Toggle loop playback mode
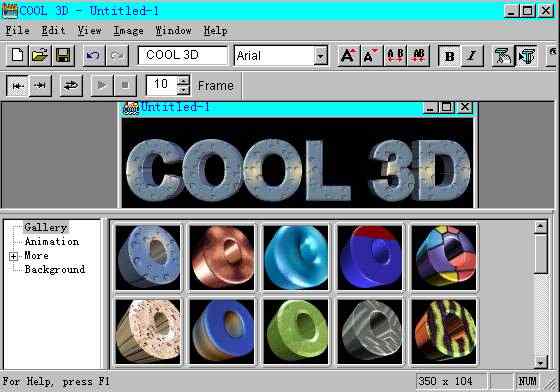Screen dimensions: 560x392 (71, 86)
